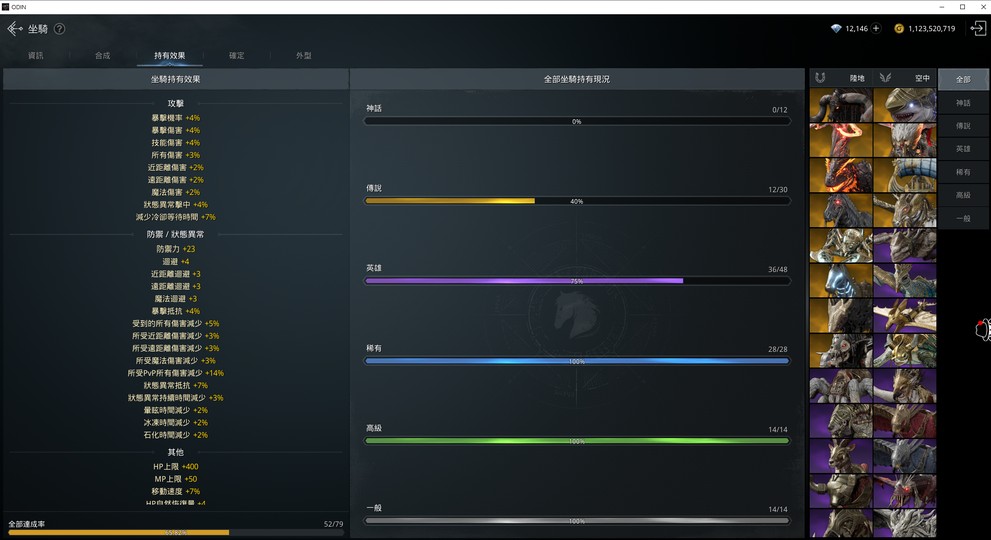Switch to the 資訊 tab
This screenshot has width=991, height=540.
pos(35,56)
